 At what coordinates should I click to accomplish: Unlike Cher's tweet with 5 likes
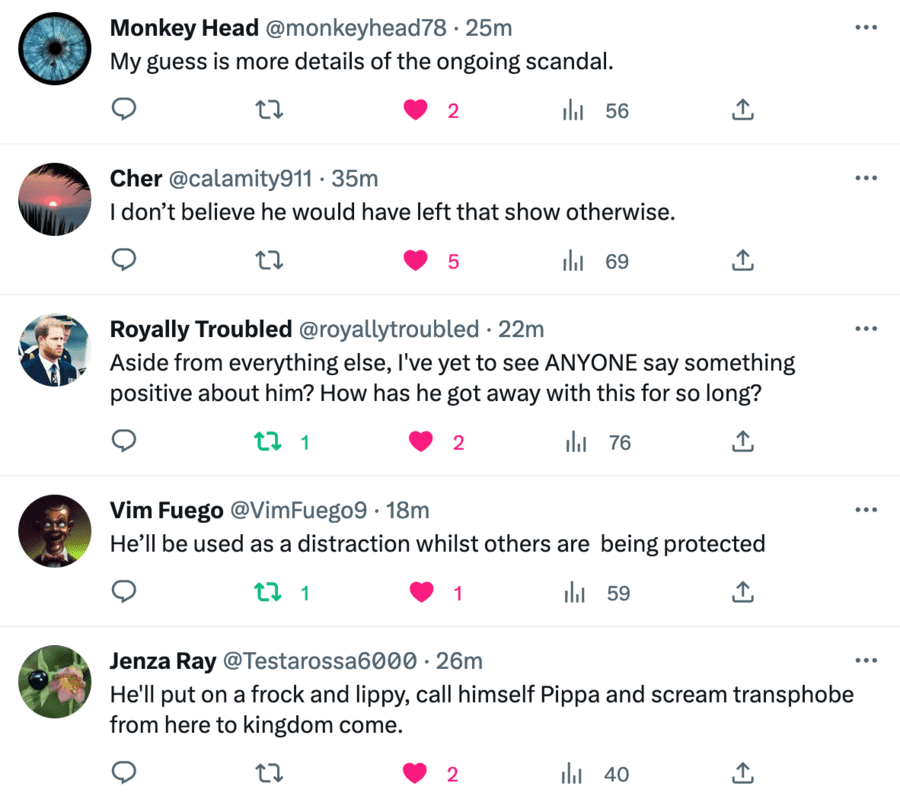point(415,260)
